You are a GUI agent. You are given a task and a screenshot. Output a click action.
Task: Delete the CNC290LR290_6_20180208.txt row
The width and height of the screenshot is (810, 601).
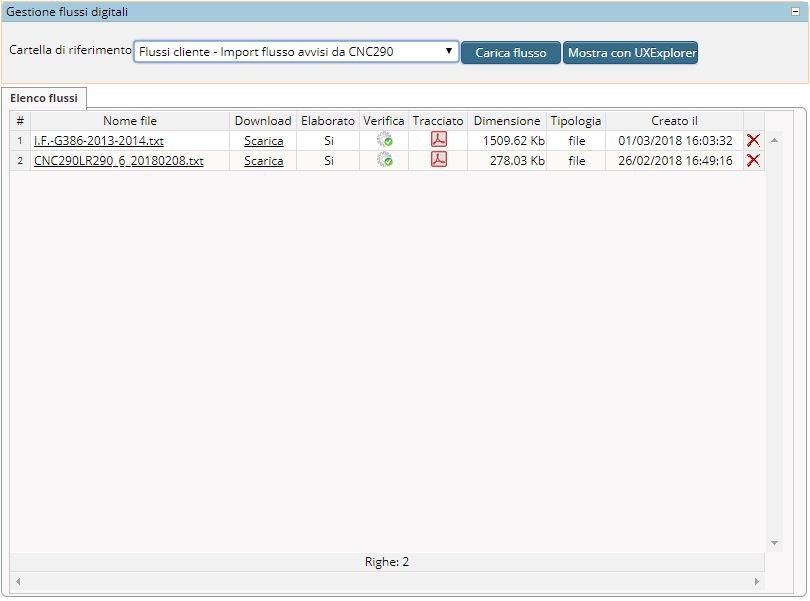[753, 160]
